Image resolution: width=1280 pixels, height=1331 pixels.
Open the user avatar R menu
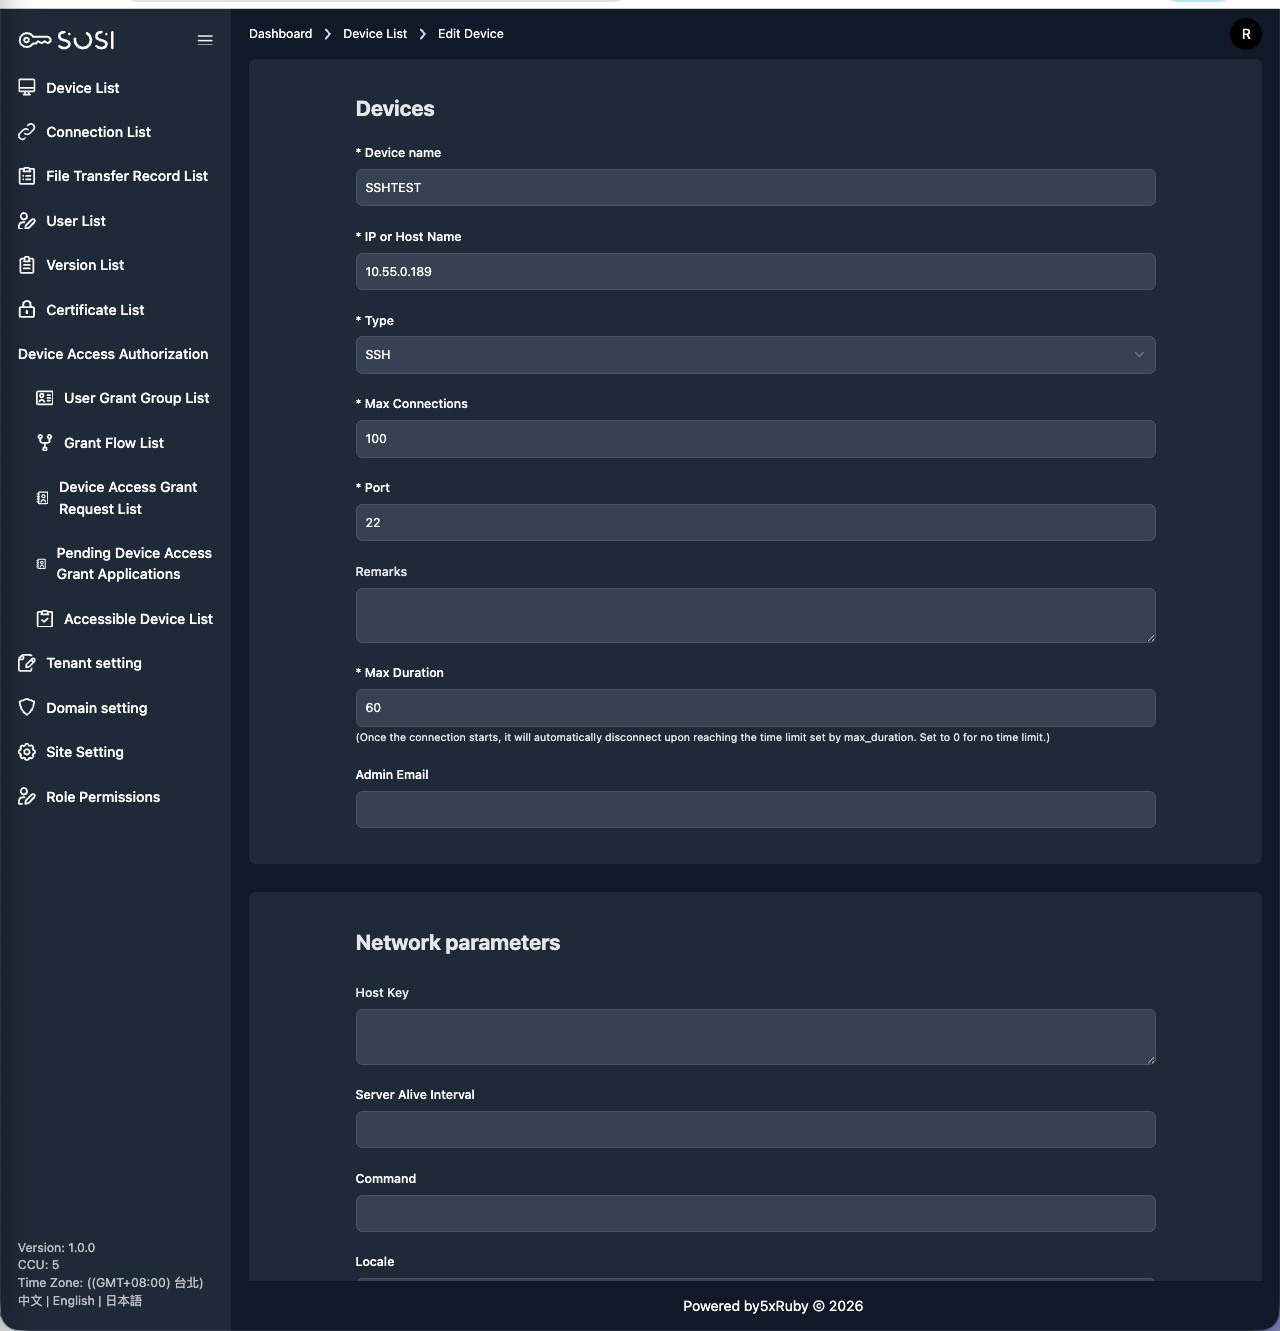tap(1246, 34)
